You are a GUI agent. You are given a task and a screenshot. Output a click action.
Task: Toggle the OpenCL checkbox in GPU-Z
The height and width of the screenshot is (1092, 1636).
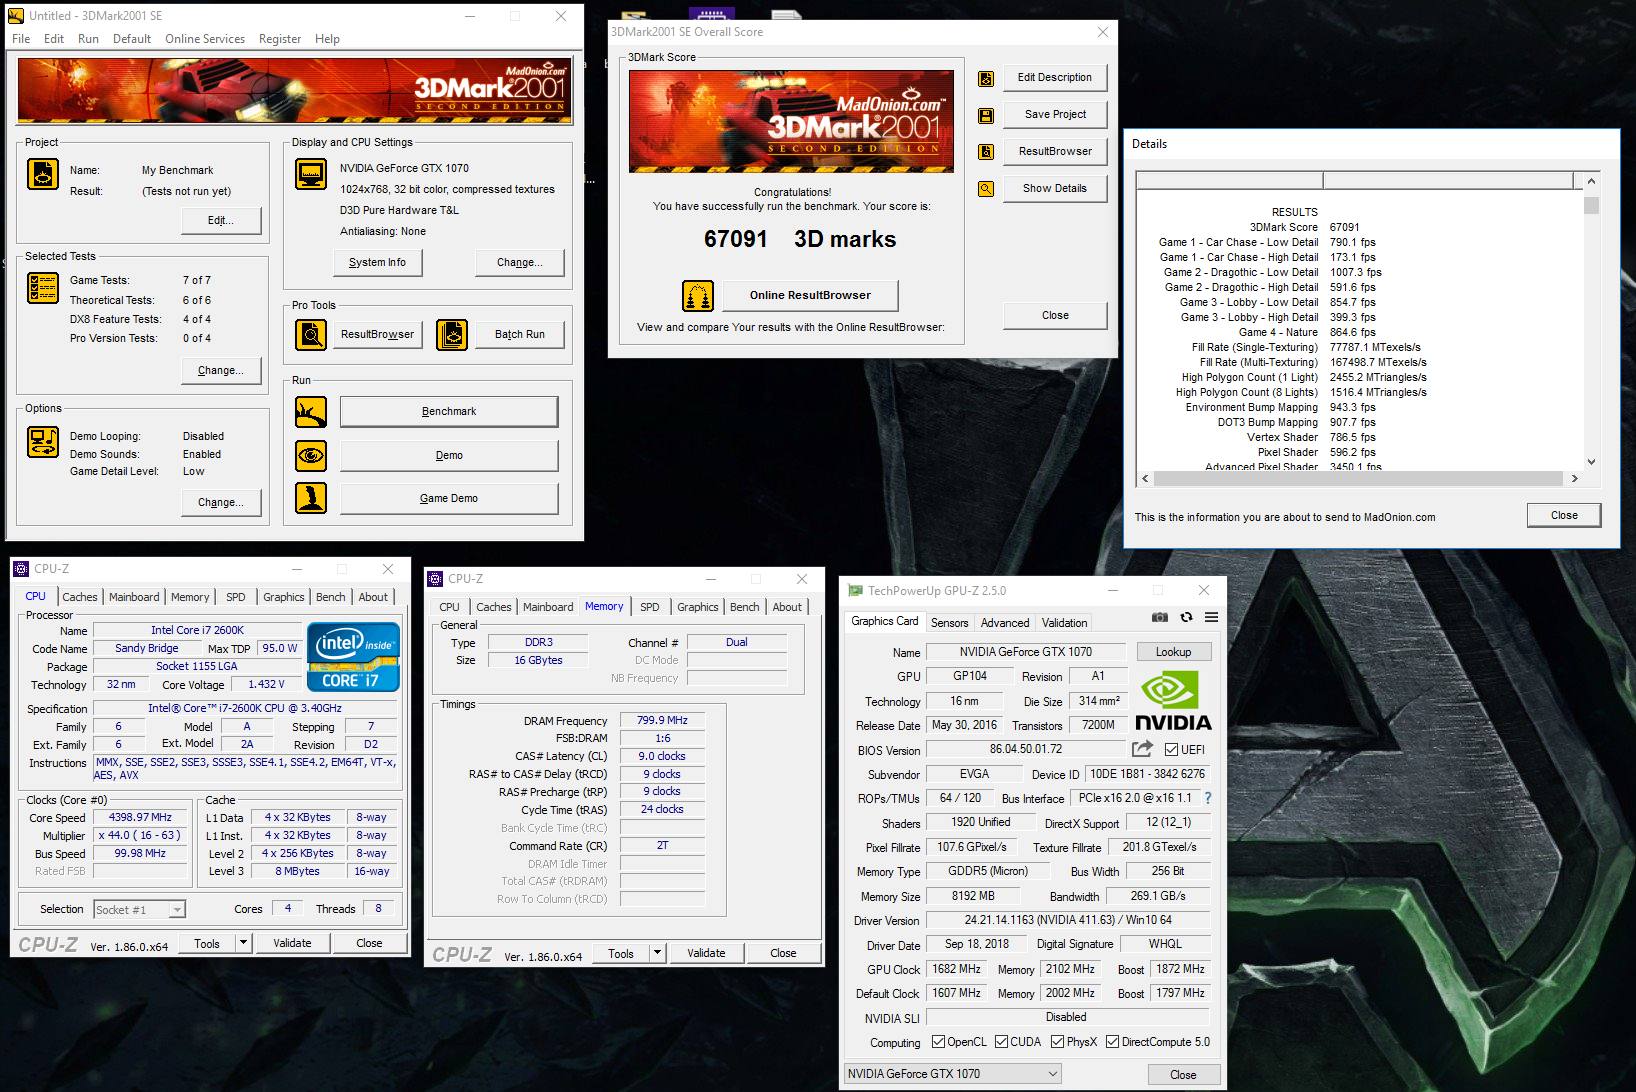coord(938,1041)
